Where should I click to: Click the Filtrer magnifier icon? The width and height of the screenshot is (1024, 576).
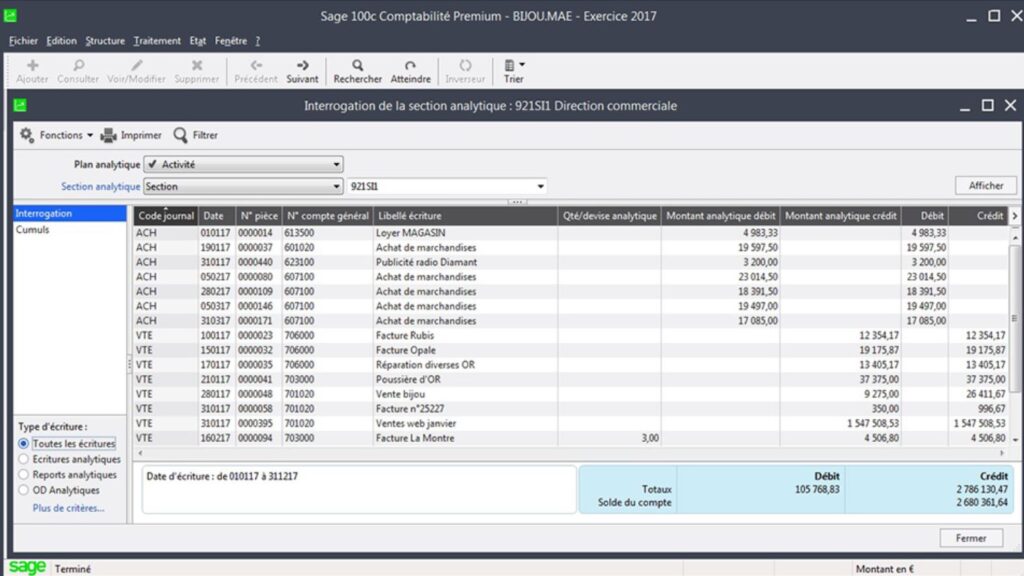(180, 135)
